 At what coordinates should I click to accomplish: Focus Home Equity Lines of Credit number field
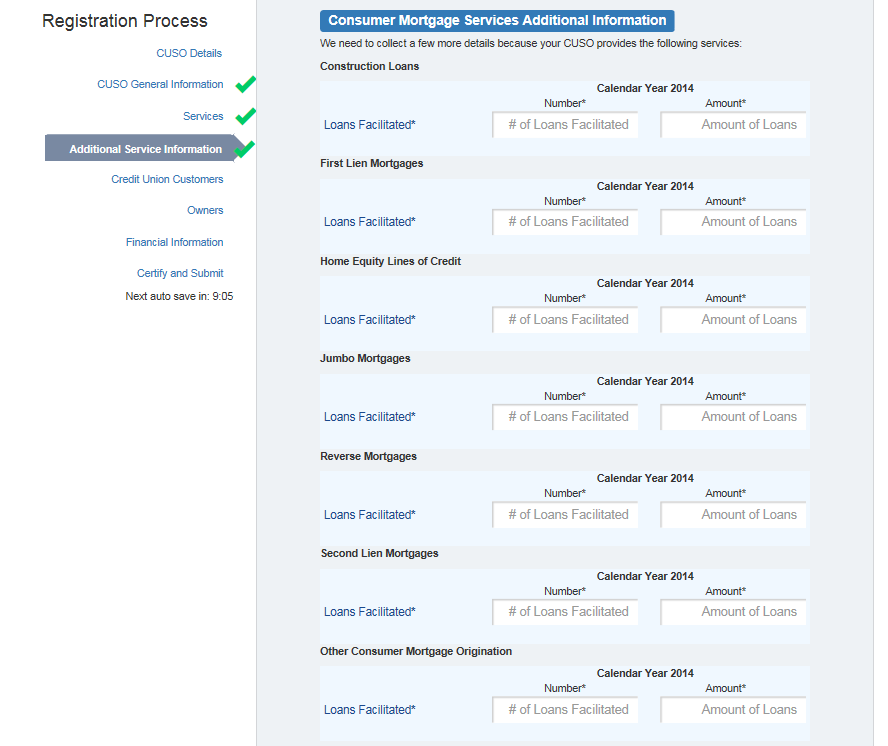pos(565,319)
